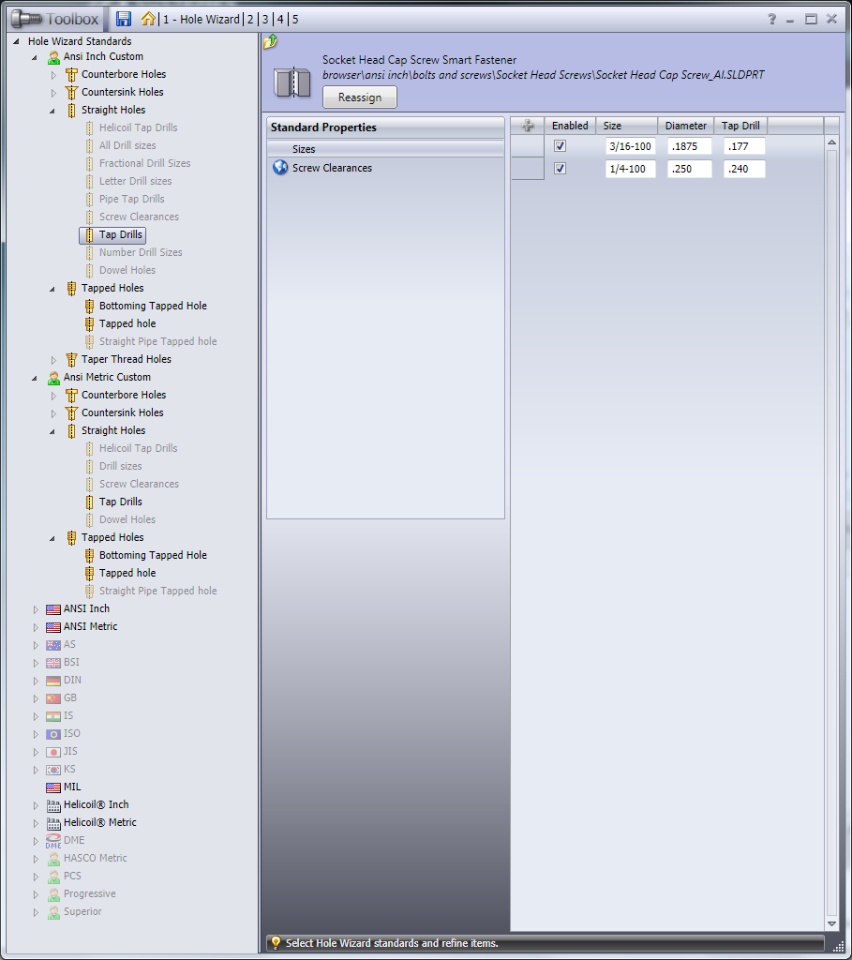
Task: Sort by the Tap Drill column header
Action: tap(741, 126)
